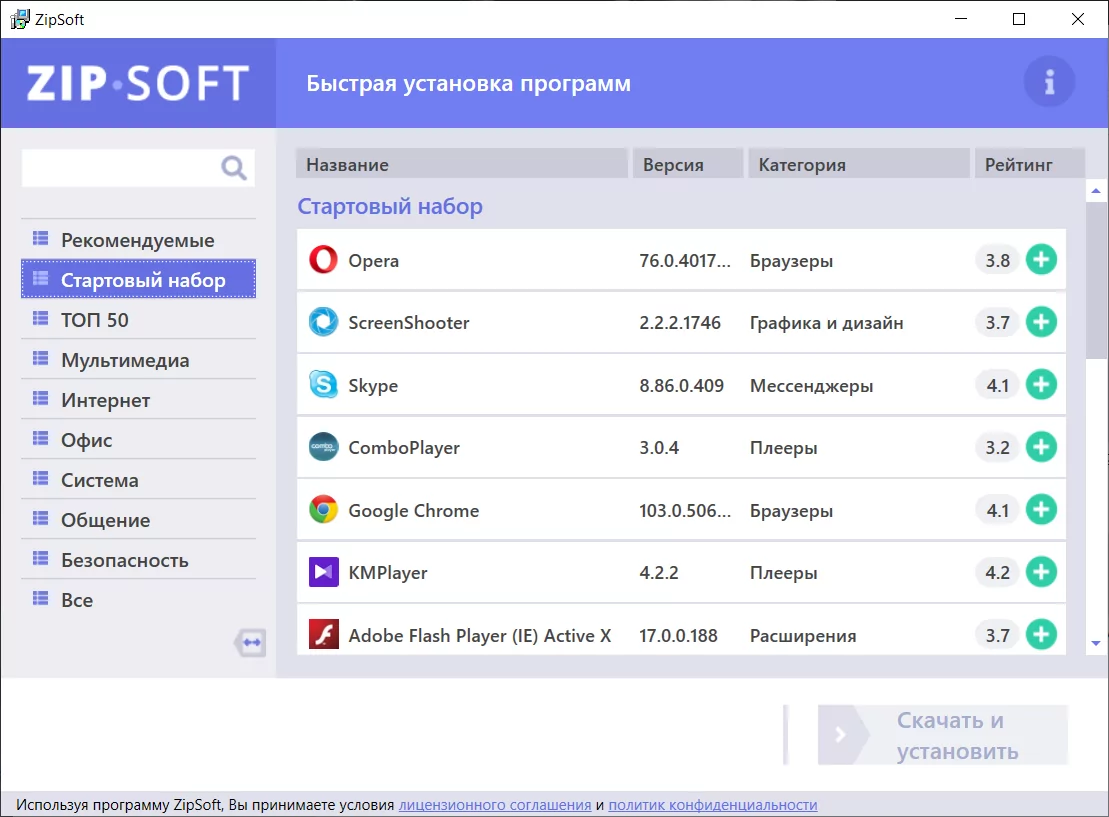Add KMPlayer with its green plus button

(1041, 572)
